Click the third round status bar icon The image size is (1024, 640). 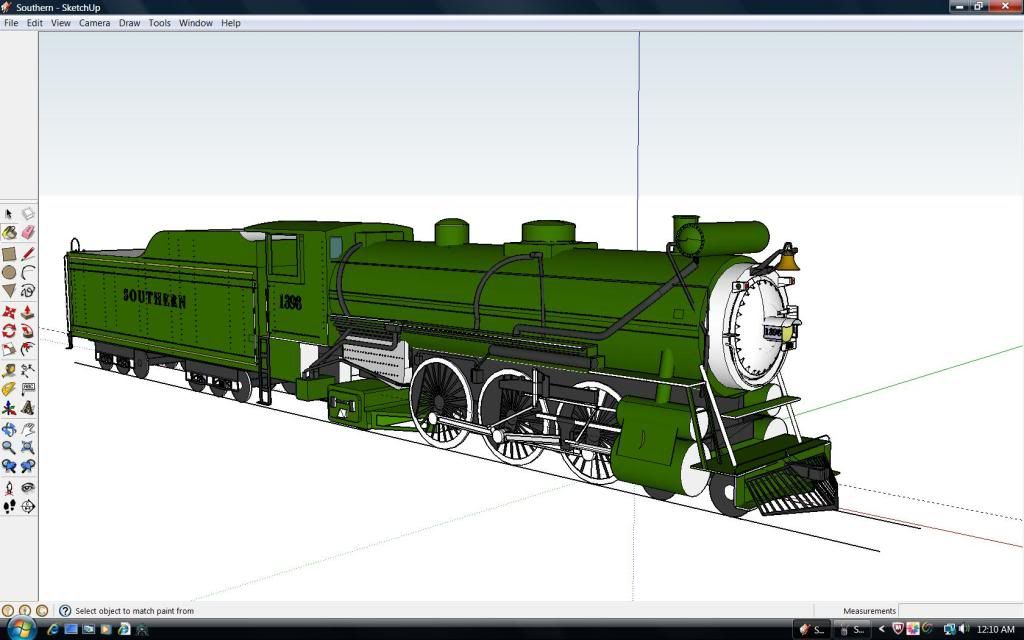point(42,611)
